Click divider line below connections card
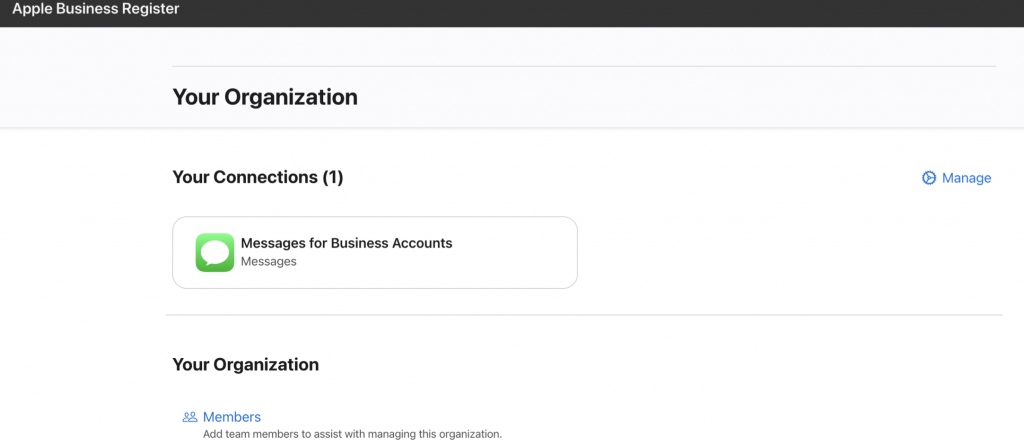Viewport: 1024px width, 445px height. 584,315
